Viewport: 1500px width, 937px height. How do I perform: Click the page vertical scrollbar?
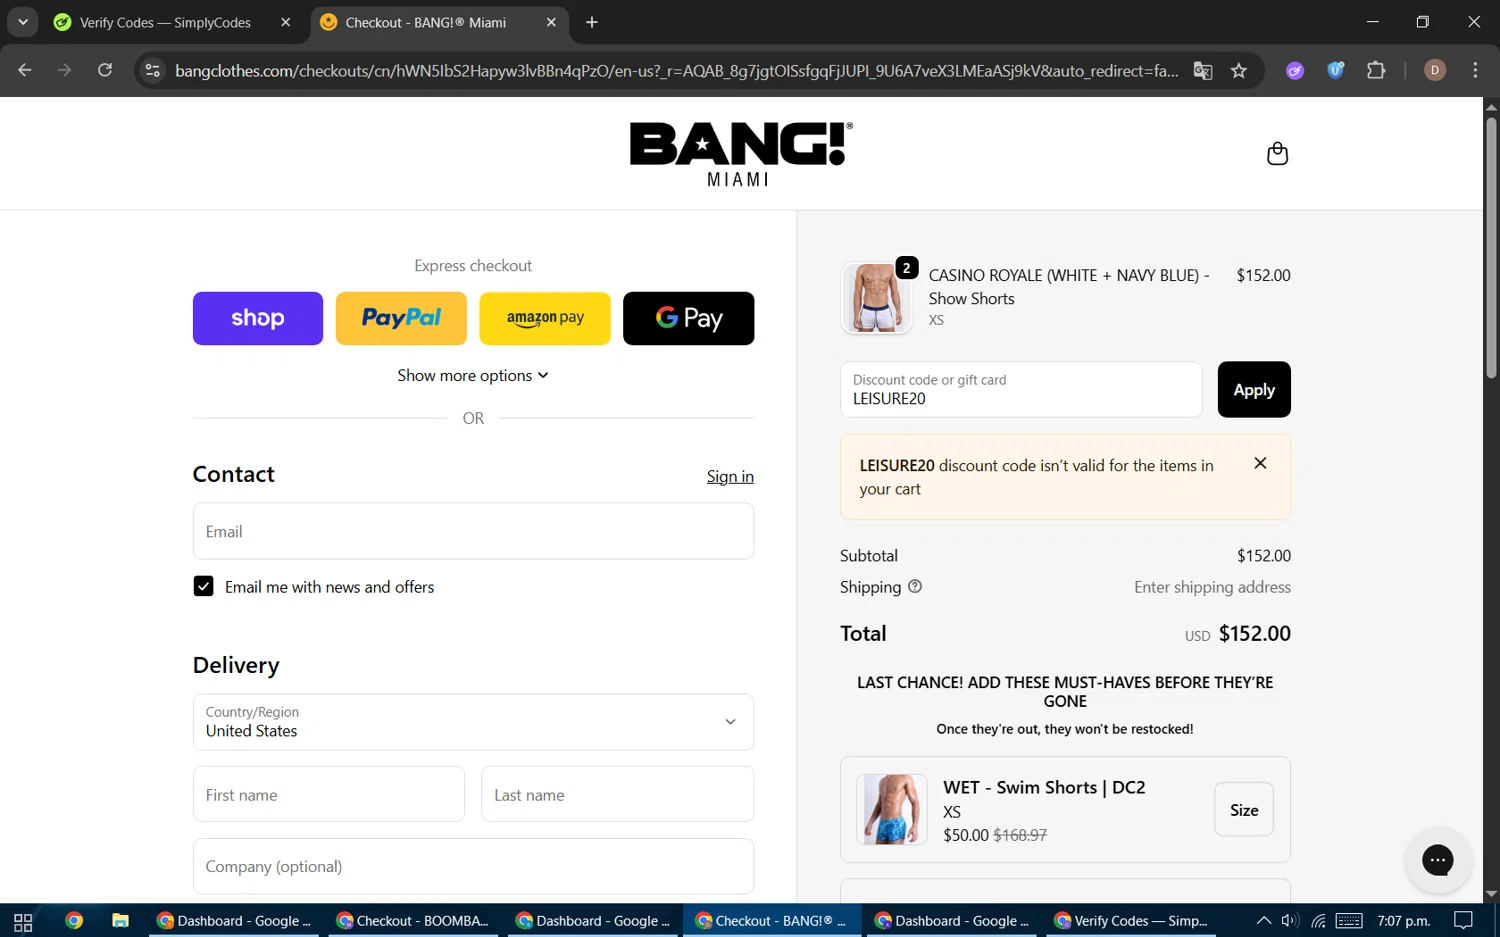coord(1491,247)
